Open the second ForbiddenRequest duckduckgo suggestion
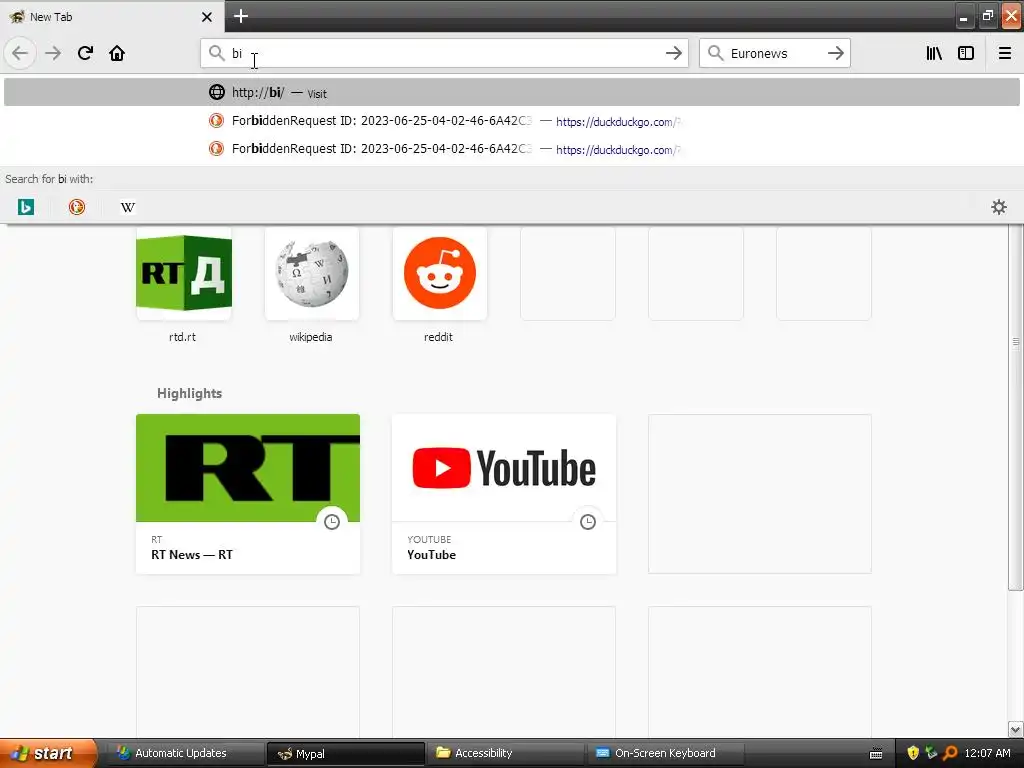1024x768 pixels. click(511, 149)
